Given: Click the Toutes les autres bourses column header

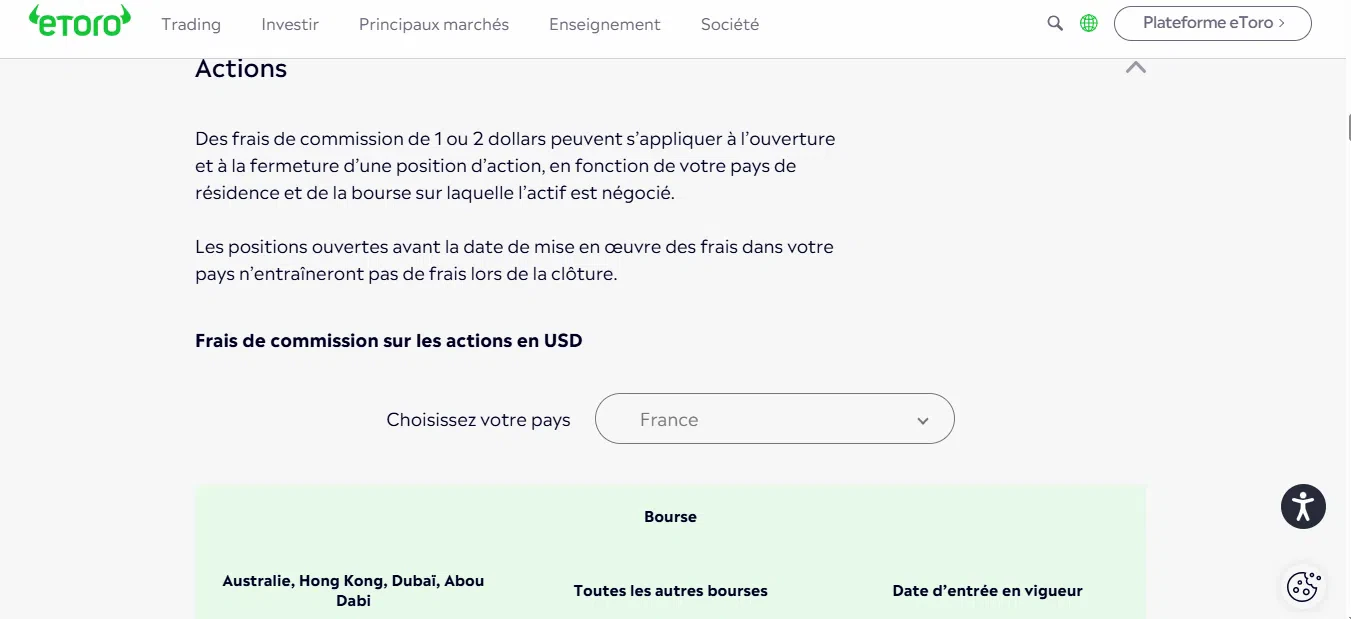Looking at the screenshot, I should [671, 591].
